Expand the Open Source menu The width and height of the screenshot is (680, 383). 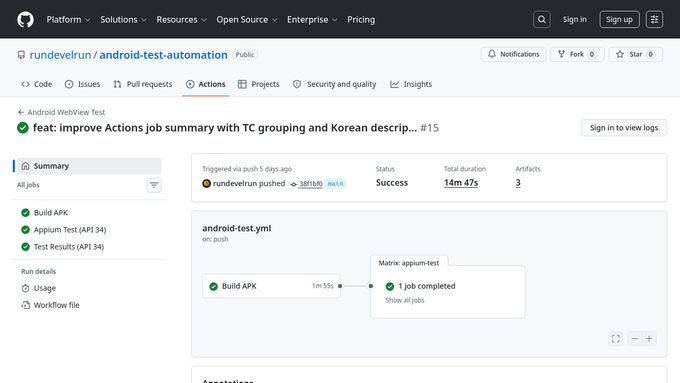click(247, 20)
